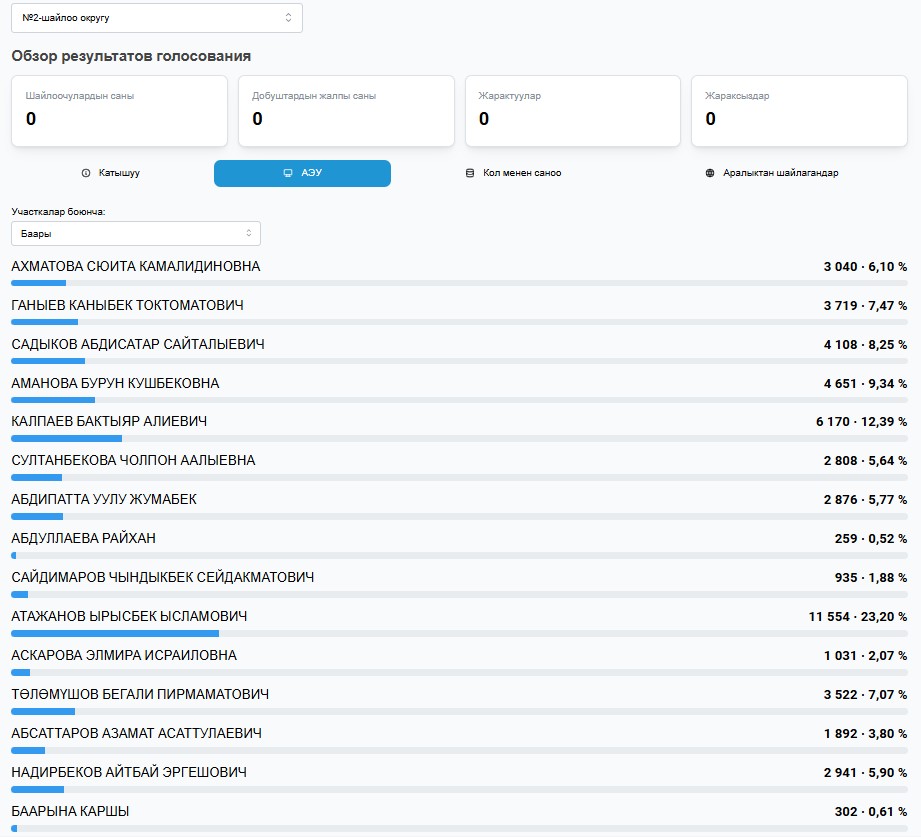Click the 11 554 · 23,20 % vote result

[x=857, y=617]
